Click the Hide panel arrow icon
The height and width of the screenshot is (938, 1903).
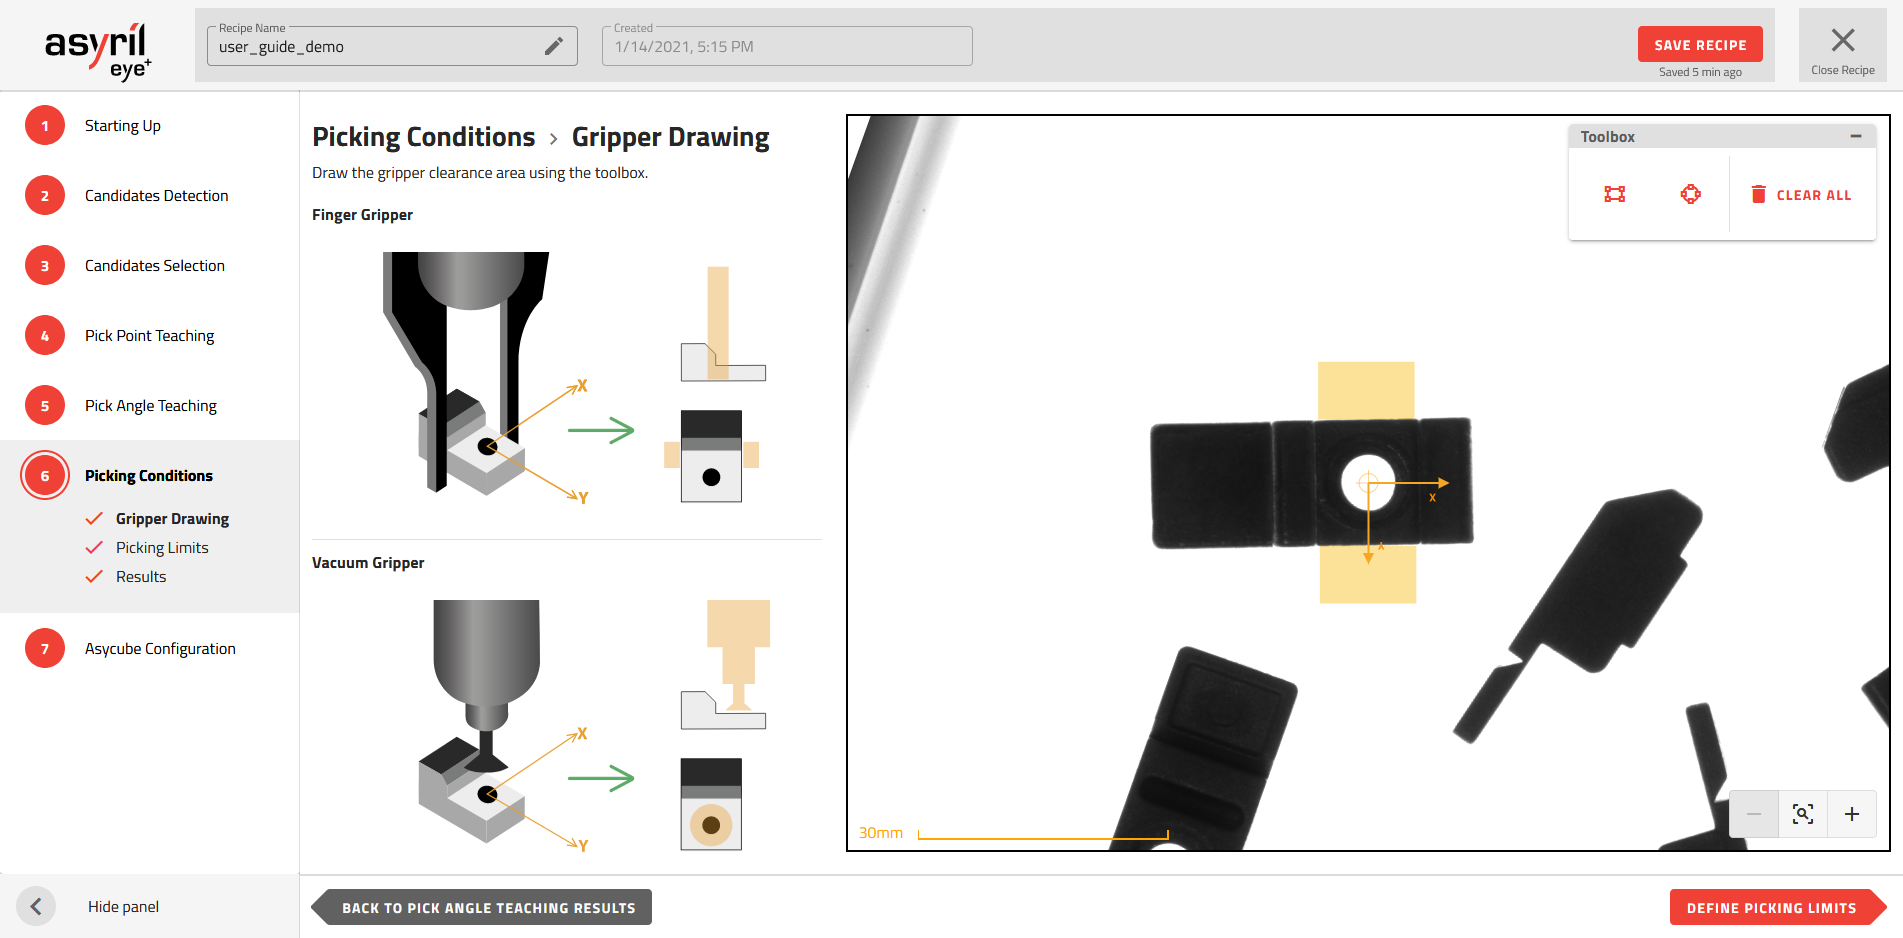pyautogui.click(x=36, y=906)
